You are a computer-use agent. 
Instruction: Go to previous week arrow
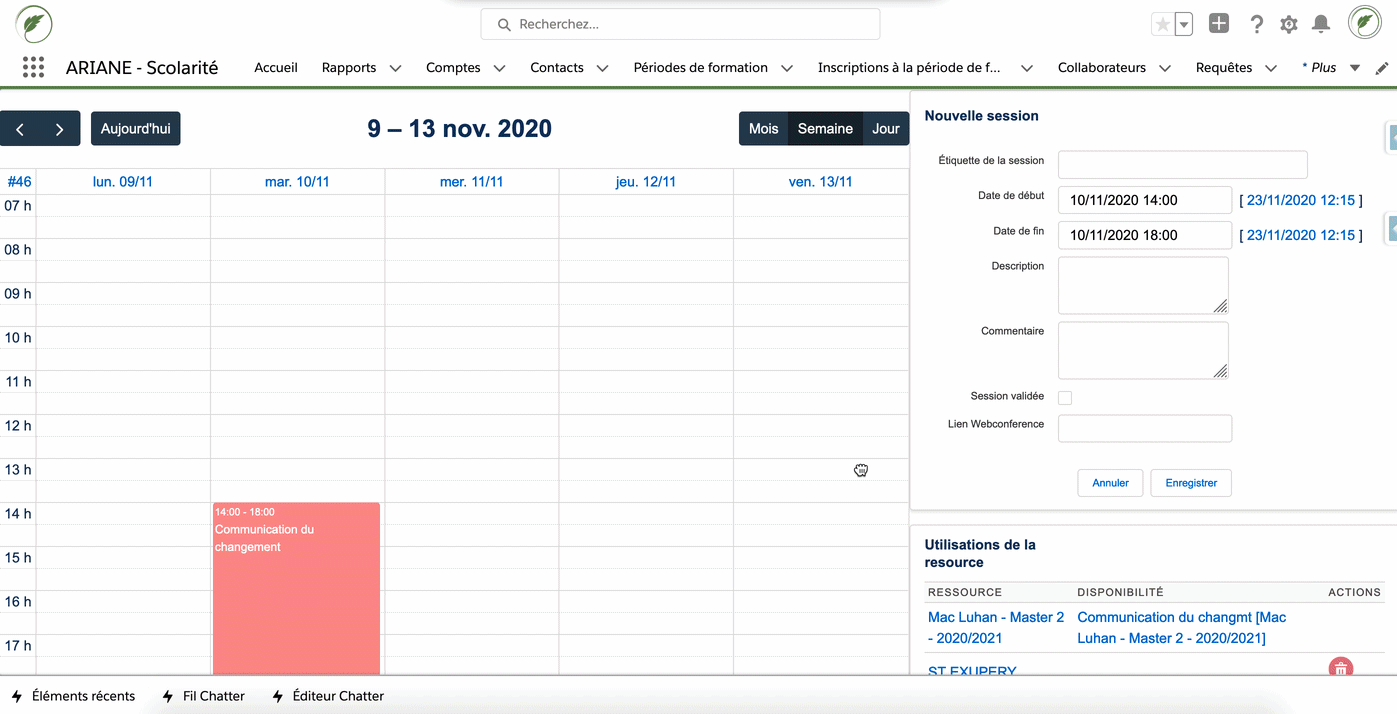coord(20,129)
